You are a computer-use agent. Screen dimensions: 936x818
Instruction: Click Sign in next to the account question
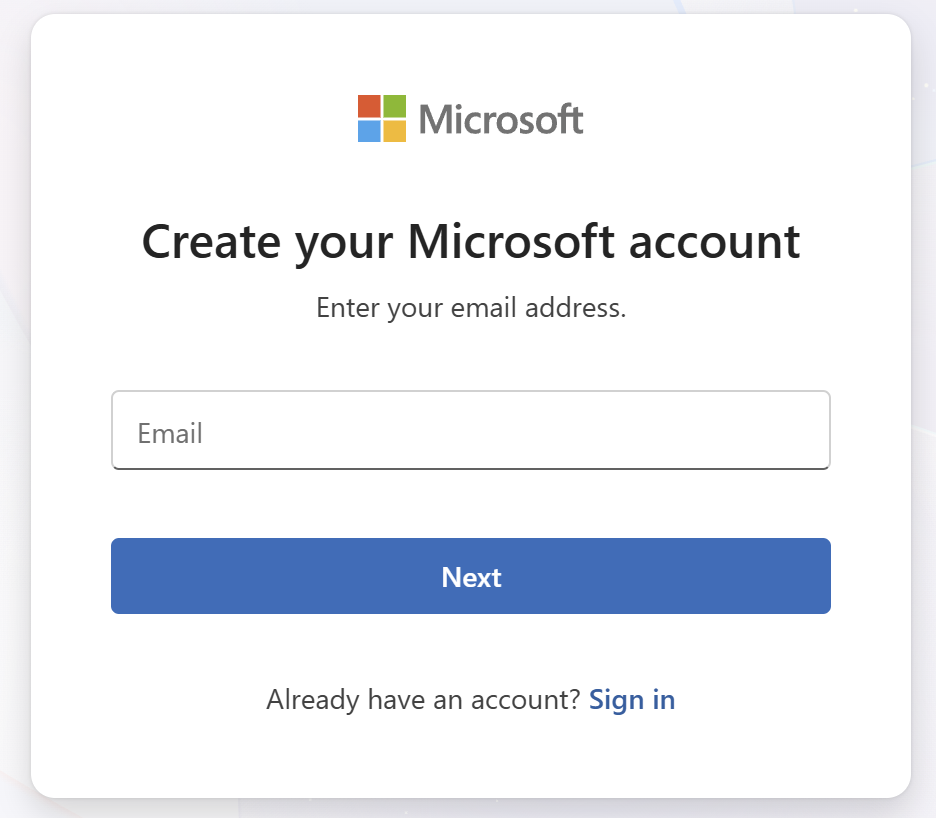631,699
